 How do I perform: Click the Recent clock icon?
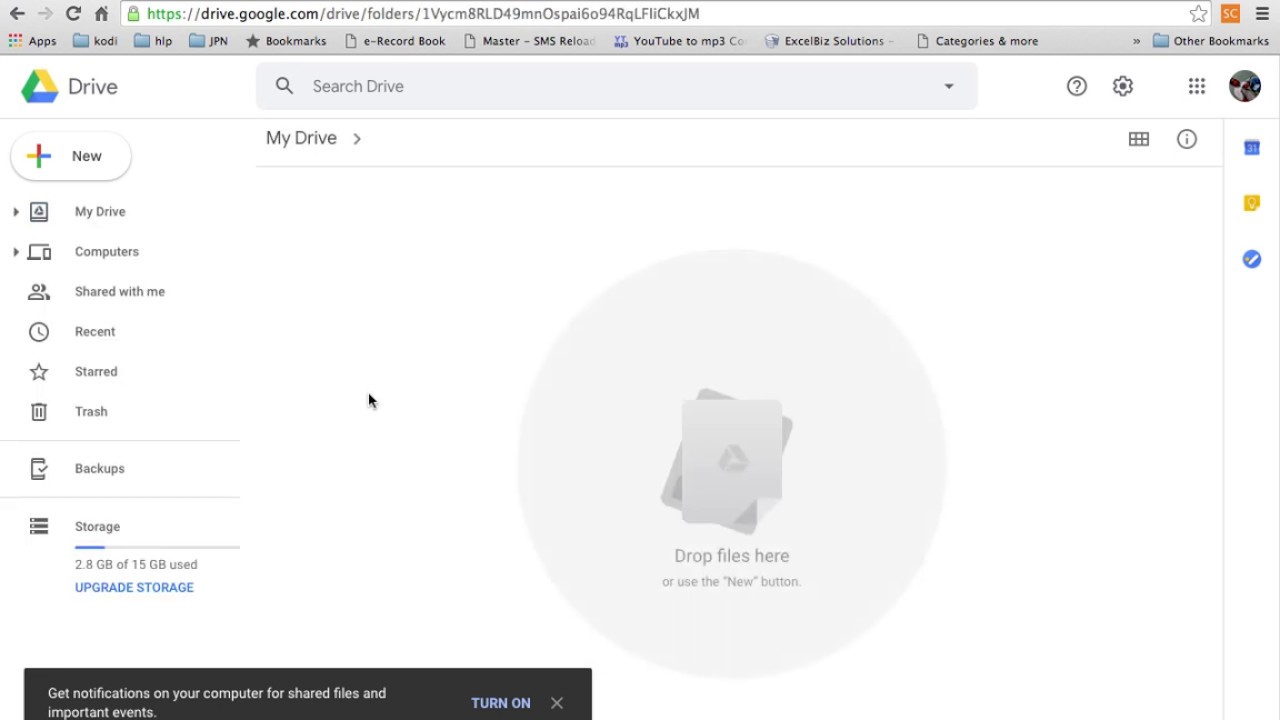pos(39,332)
